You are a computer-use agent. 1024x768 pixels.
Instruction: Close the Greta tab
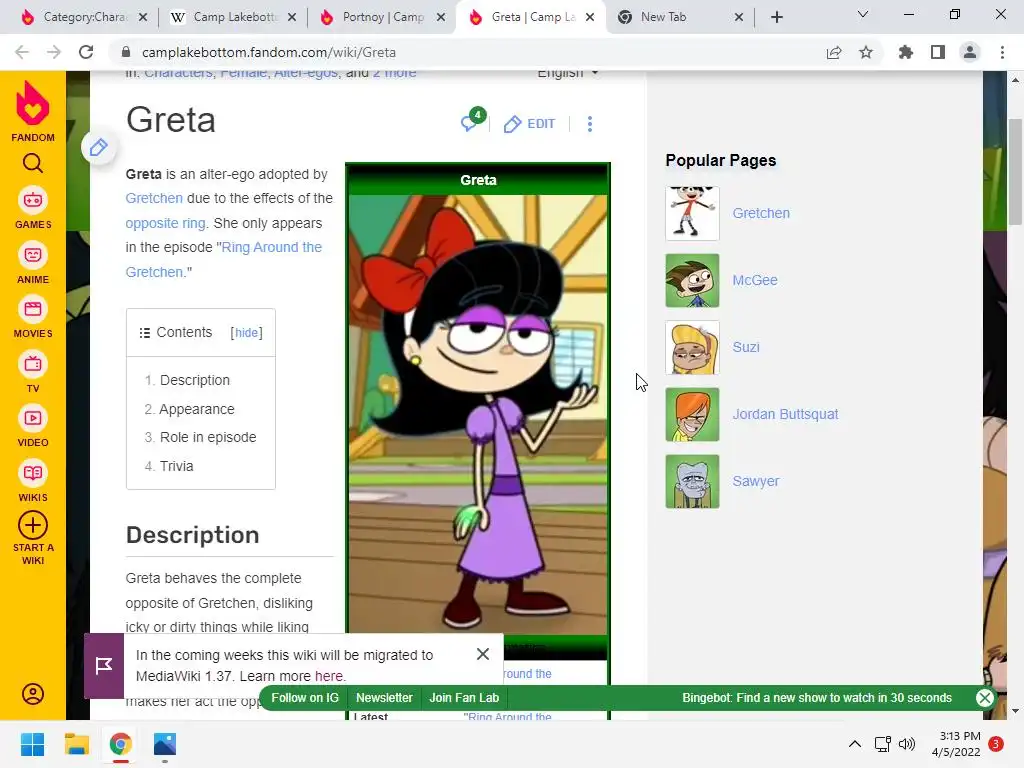click(x=590, y=18)
